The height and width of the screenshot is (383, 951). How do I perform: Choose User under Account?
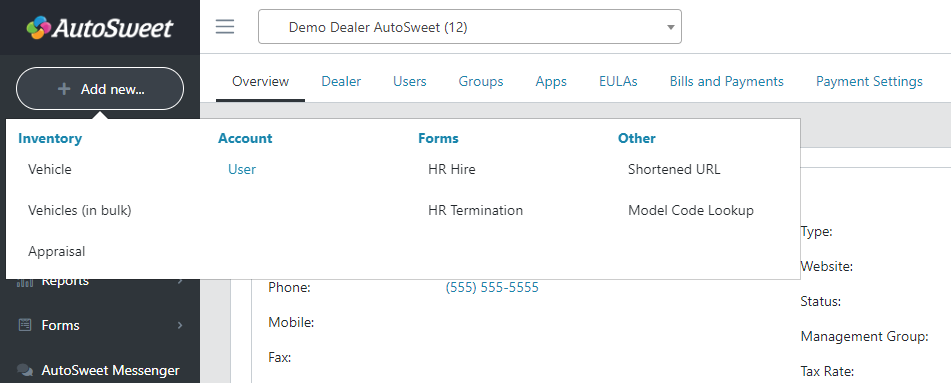[242, 169]
